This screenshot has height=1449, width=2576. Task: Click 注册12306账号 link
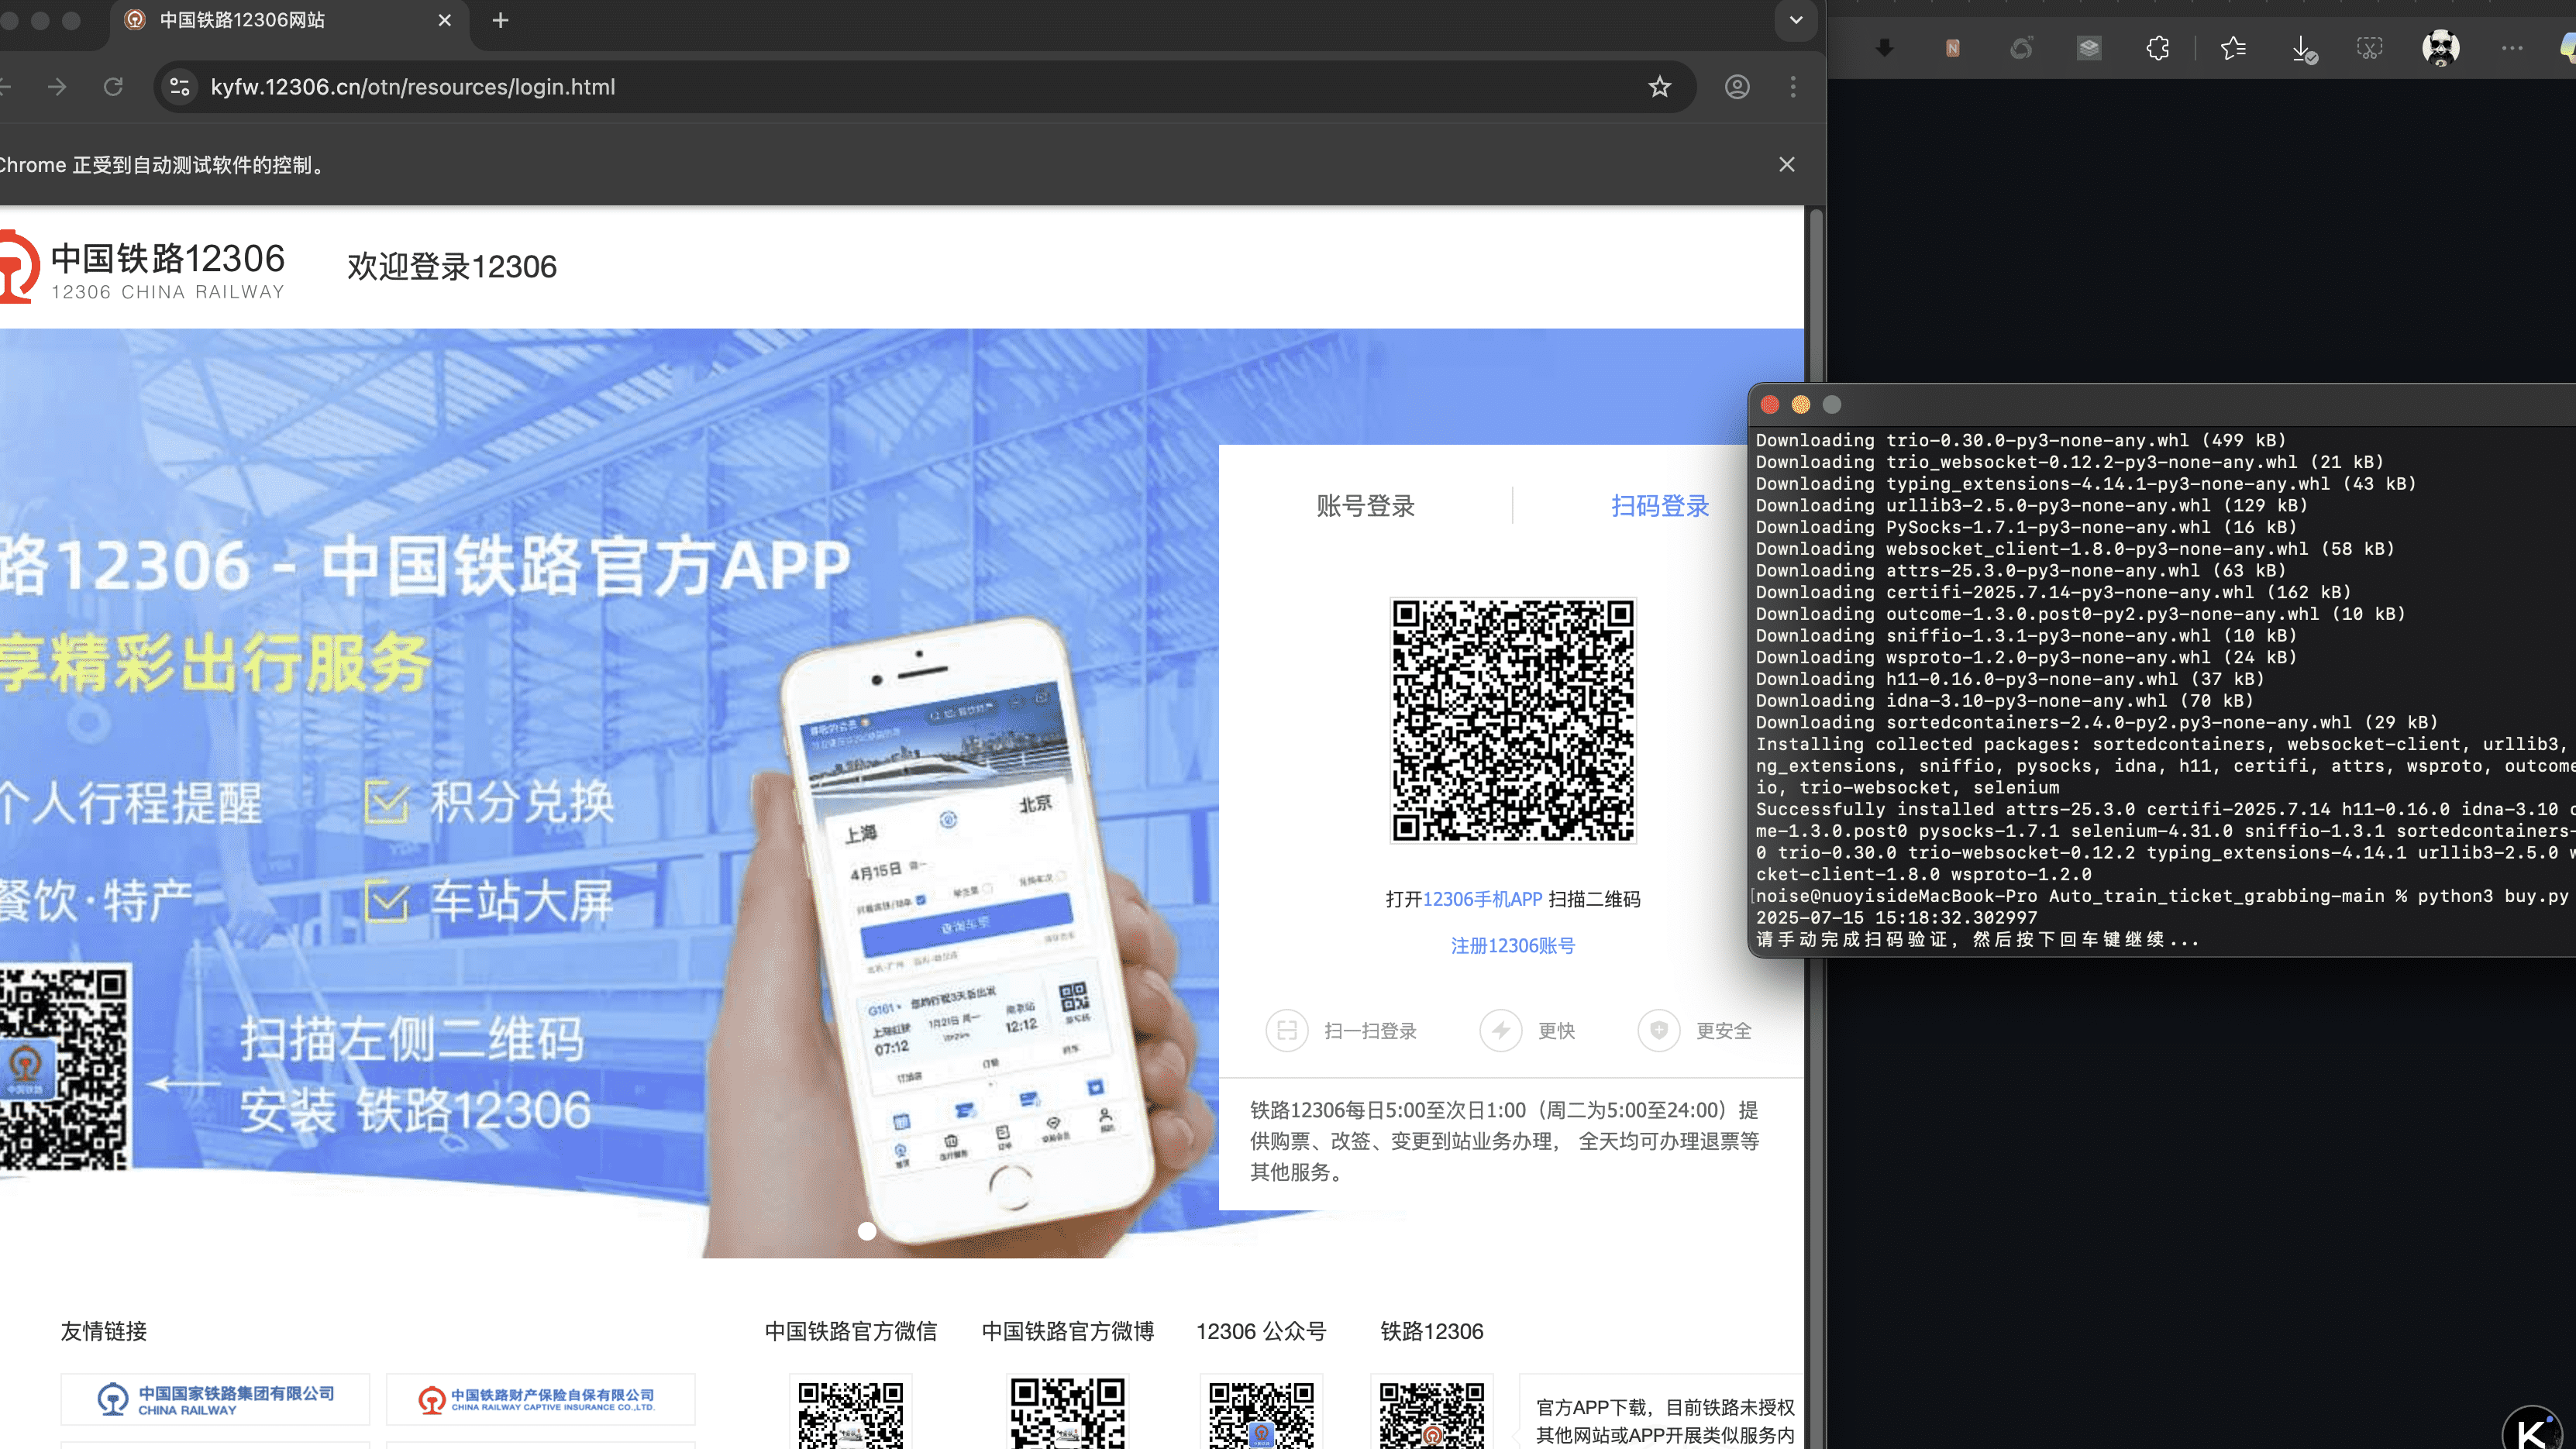coord(1512,945)
